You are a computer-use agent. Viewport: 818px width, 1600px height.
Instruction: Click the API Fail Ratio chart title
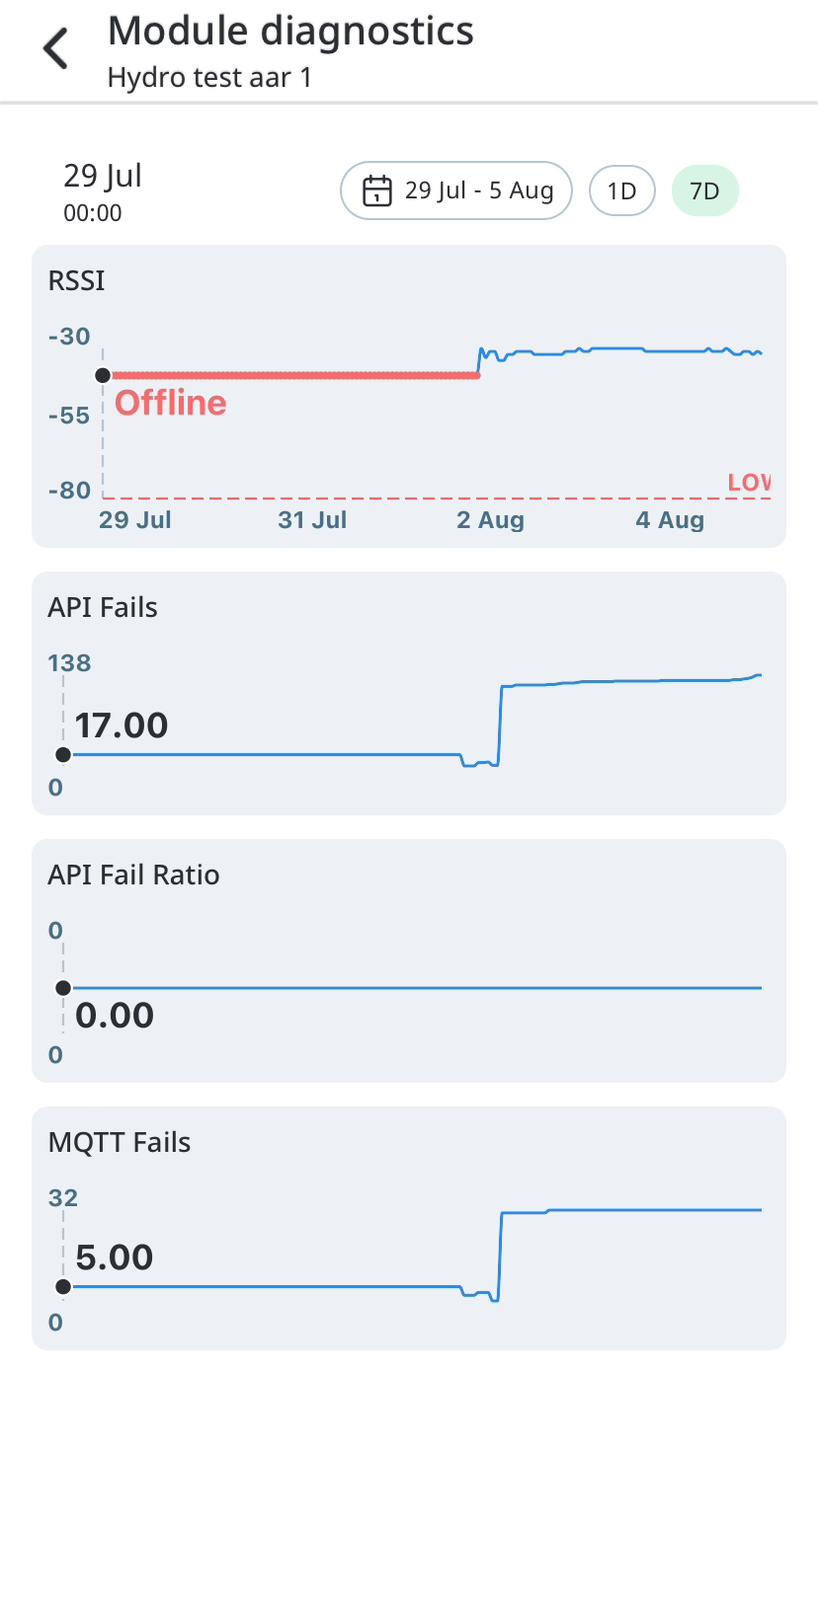coord(133,875)
